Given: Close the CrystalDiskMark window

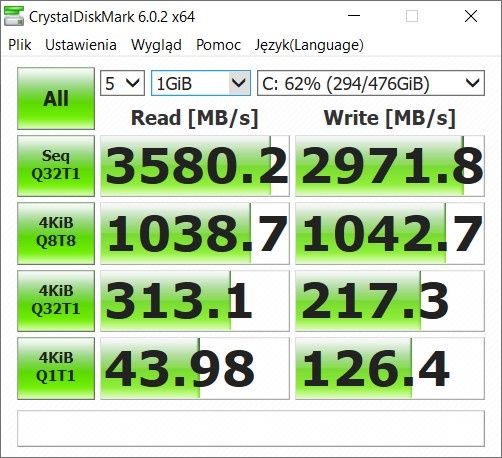Looking at the screenshot, I should [x=471, y=16].
